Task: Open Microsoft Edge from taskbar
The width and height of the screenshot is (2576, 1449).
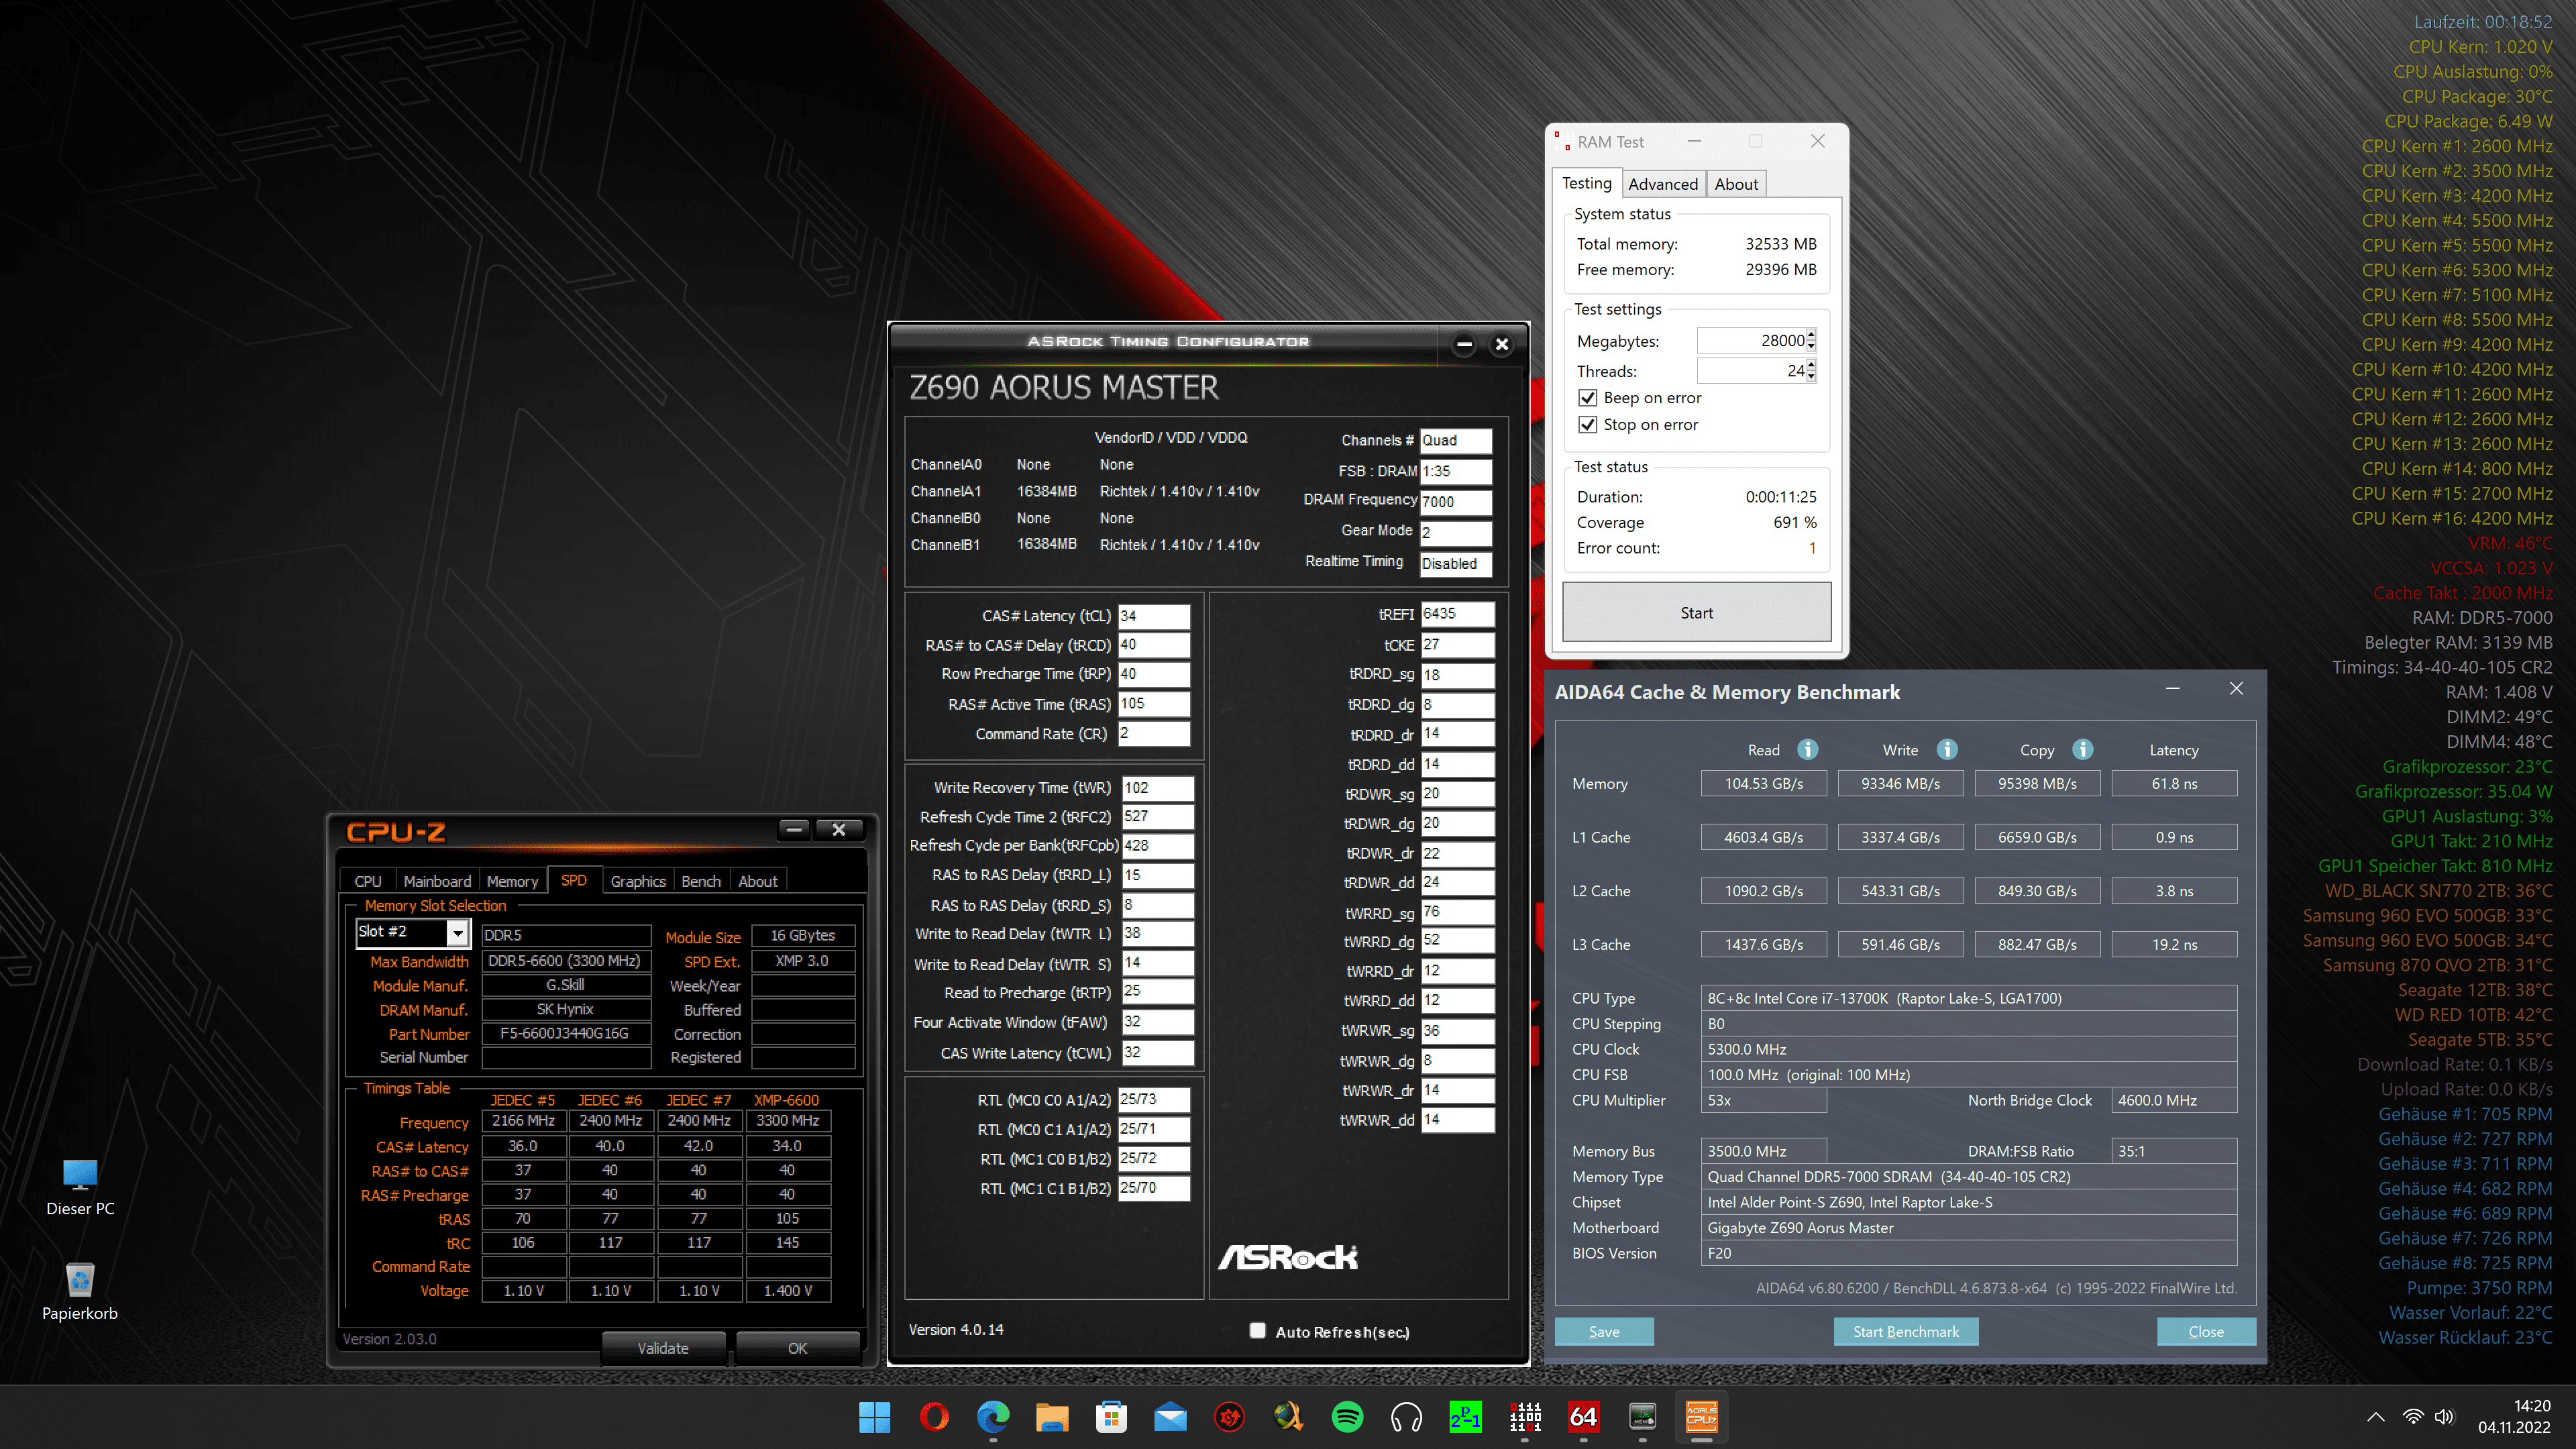Action: click(993, 1417)
